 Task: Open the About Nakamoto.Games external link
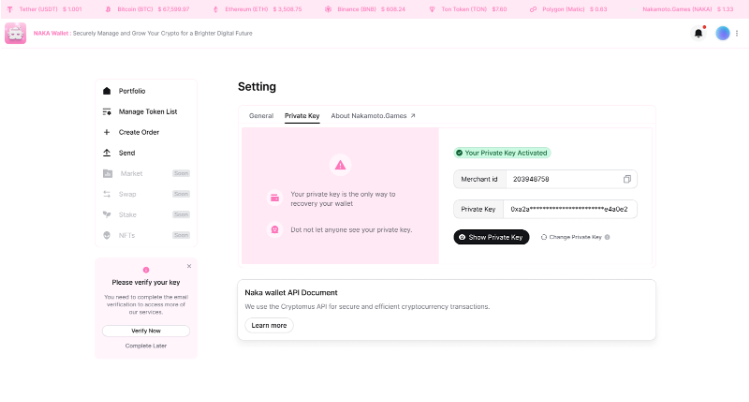[373, 116]
